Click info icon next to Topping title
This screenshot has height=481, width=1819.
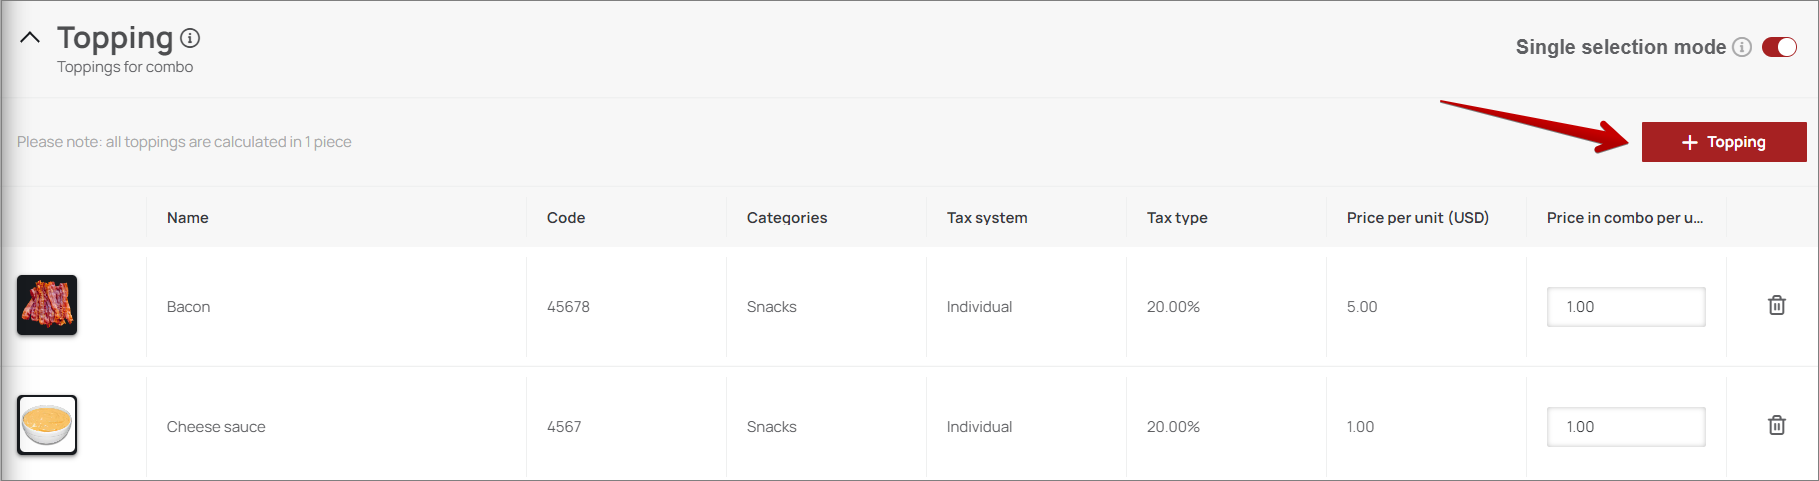190,38
